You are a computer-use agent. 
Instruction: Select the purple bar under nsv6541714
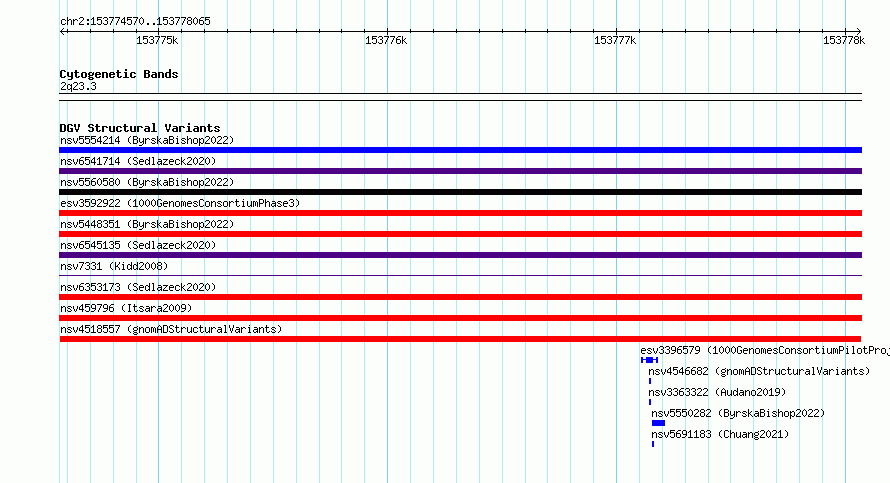[x=460, y=171]
